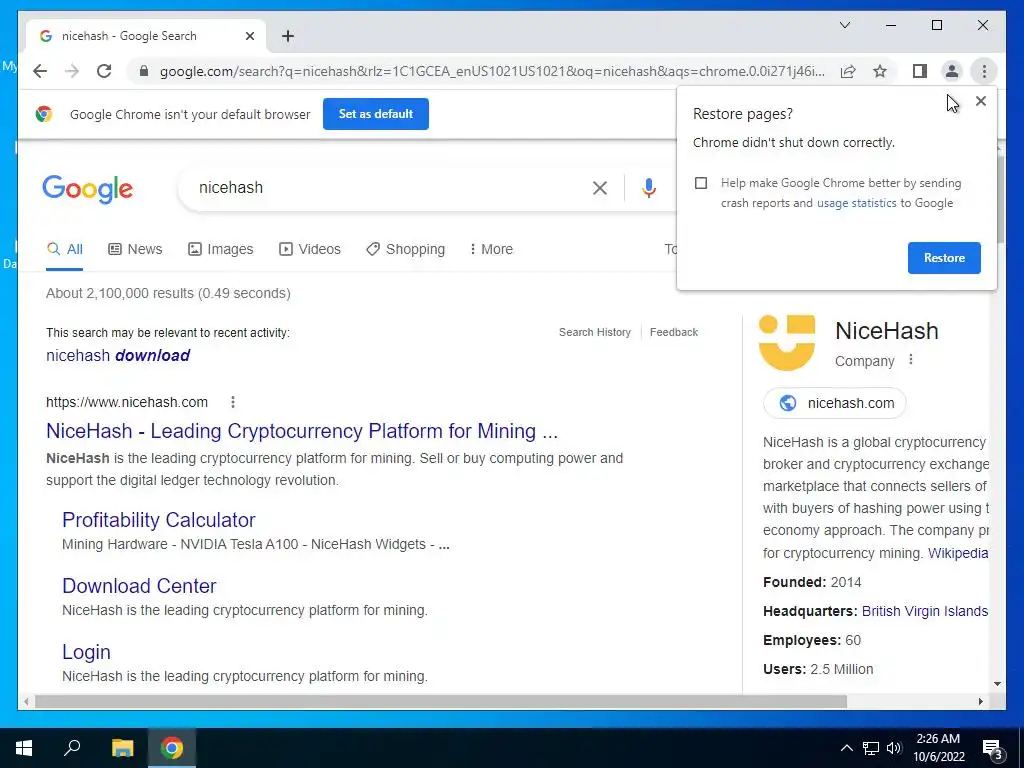Image resolution: width=1024 pixels, height=768 pixels.
Task: Open Chrome side panel
Action: 920,71
